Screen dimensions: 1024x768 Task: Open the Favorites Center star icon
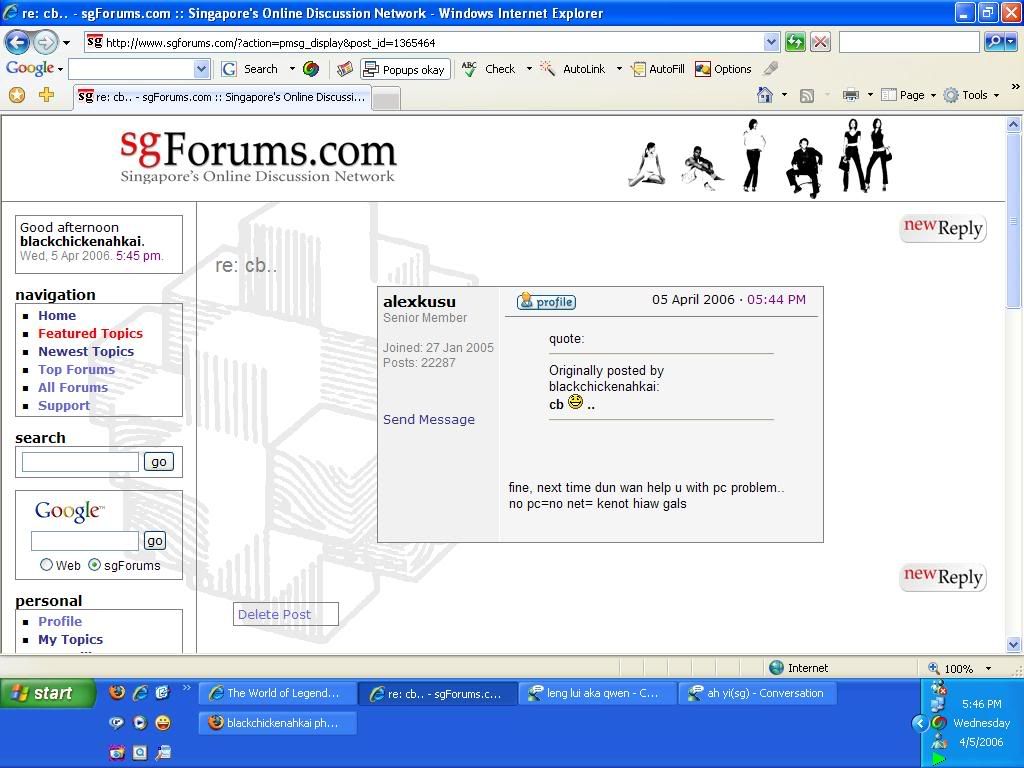point(17,95)
